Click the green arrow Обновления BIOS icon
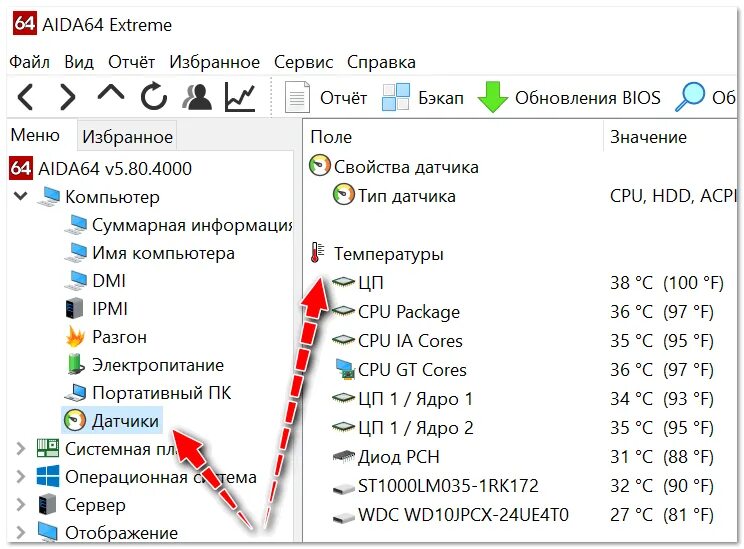The height and width of the screenshot is (549, 744). 493,97
